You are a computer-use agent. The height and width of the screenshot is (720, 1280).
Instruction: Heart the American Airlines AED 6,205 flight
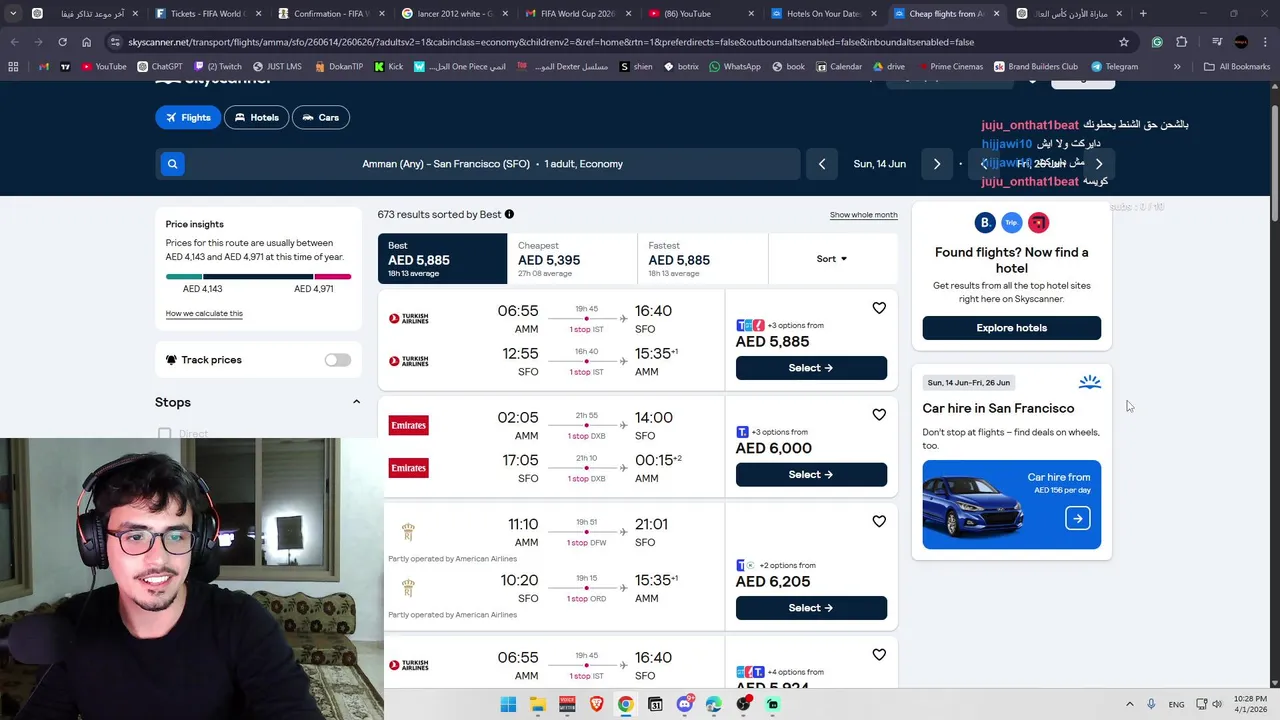879,521
